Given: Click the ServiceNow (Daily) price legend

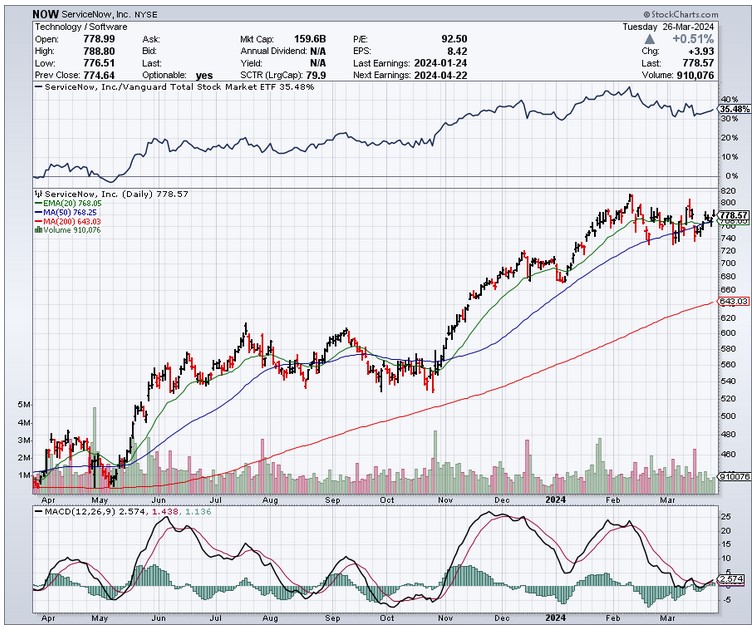Looking at the screenshot, I should (89, 191).
